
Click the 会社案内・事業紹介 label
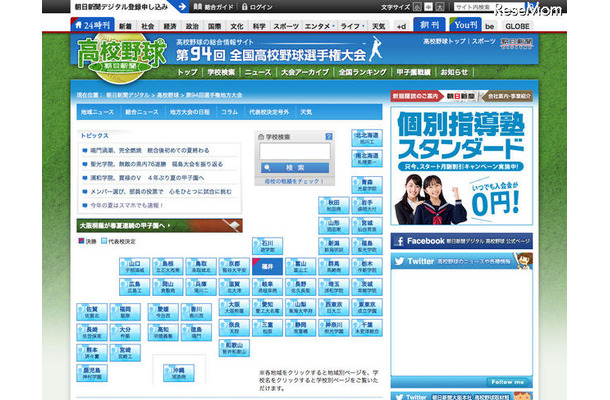pos(510,96)
